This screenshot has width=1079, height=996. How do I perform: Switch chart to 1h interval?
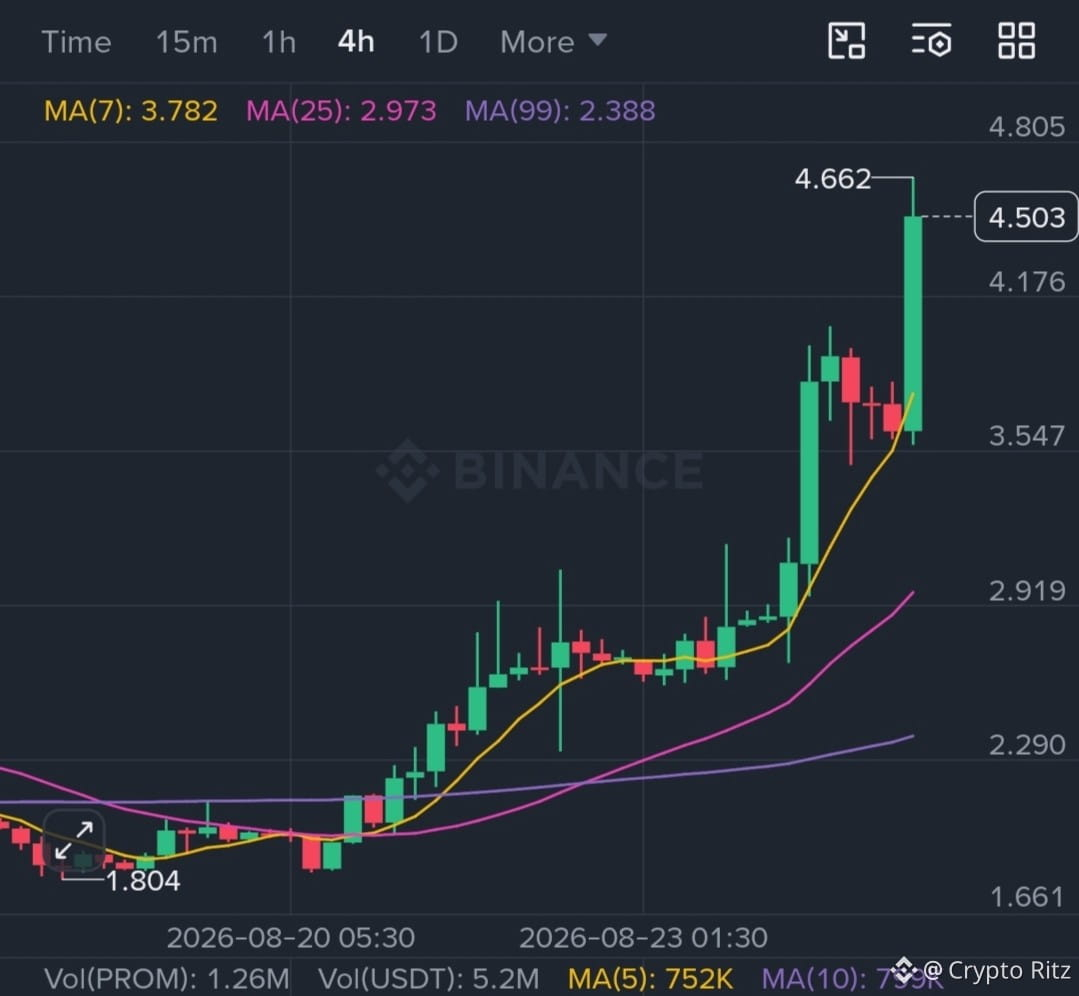[x=279, y=42]
